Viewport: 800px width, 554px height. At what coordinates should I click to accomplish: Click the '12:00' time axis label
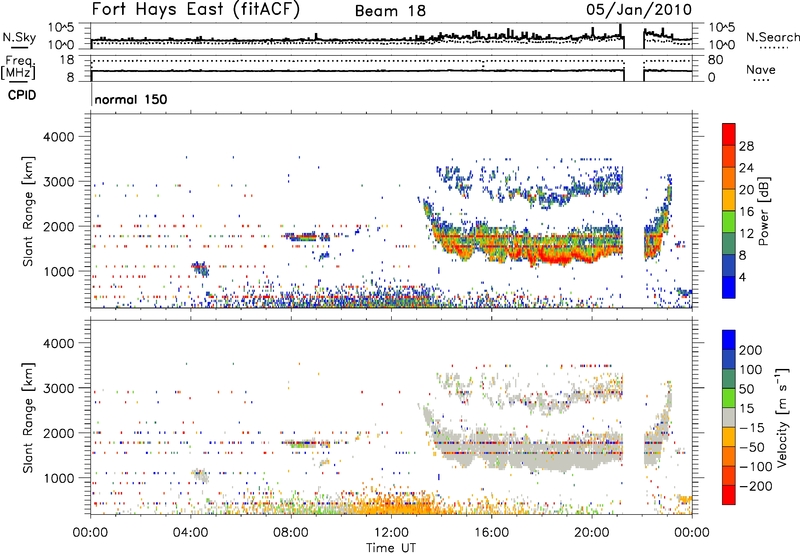(391, 533)
